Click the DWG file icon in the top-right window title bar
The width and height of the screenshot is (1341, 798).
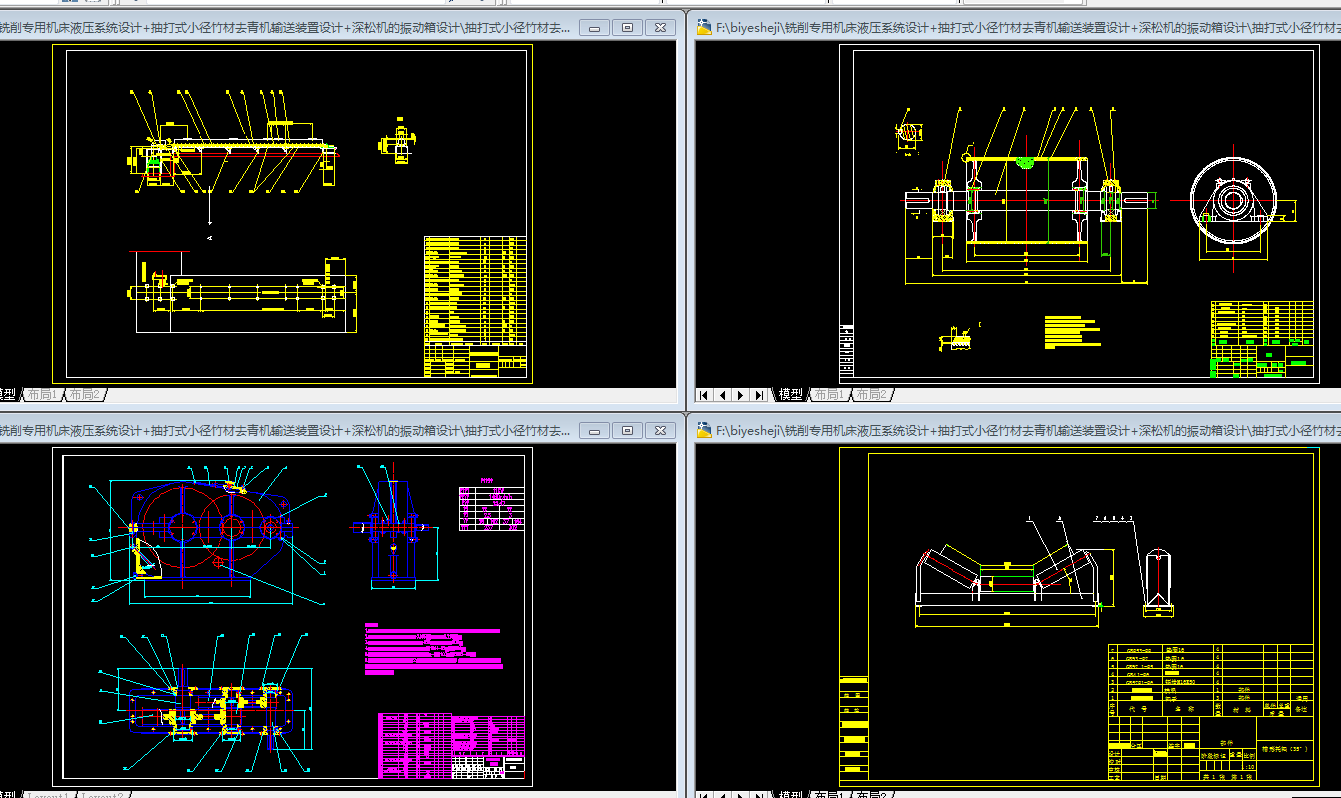704,28
